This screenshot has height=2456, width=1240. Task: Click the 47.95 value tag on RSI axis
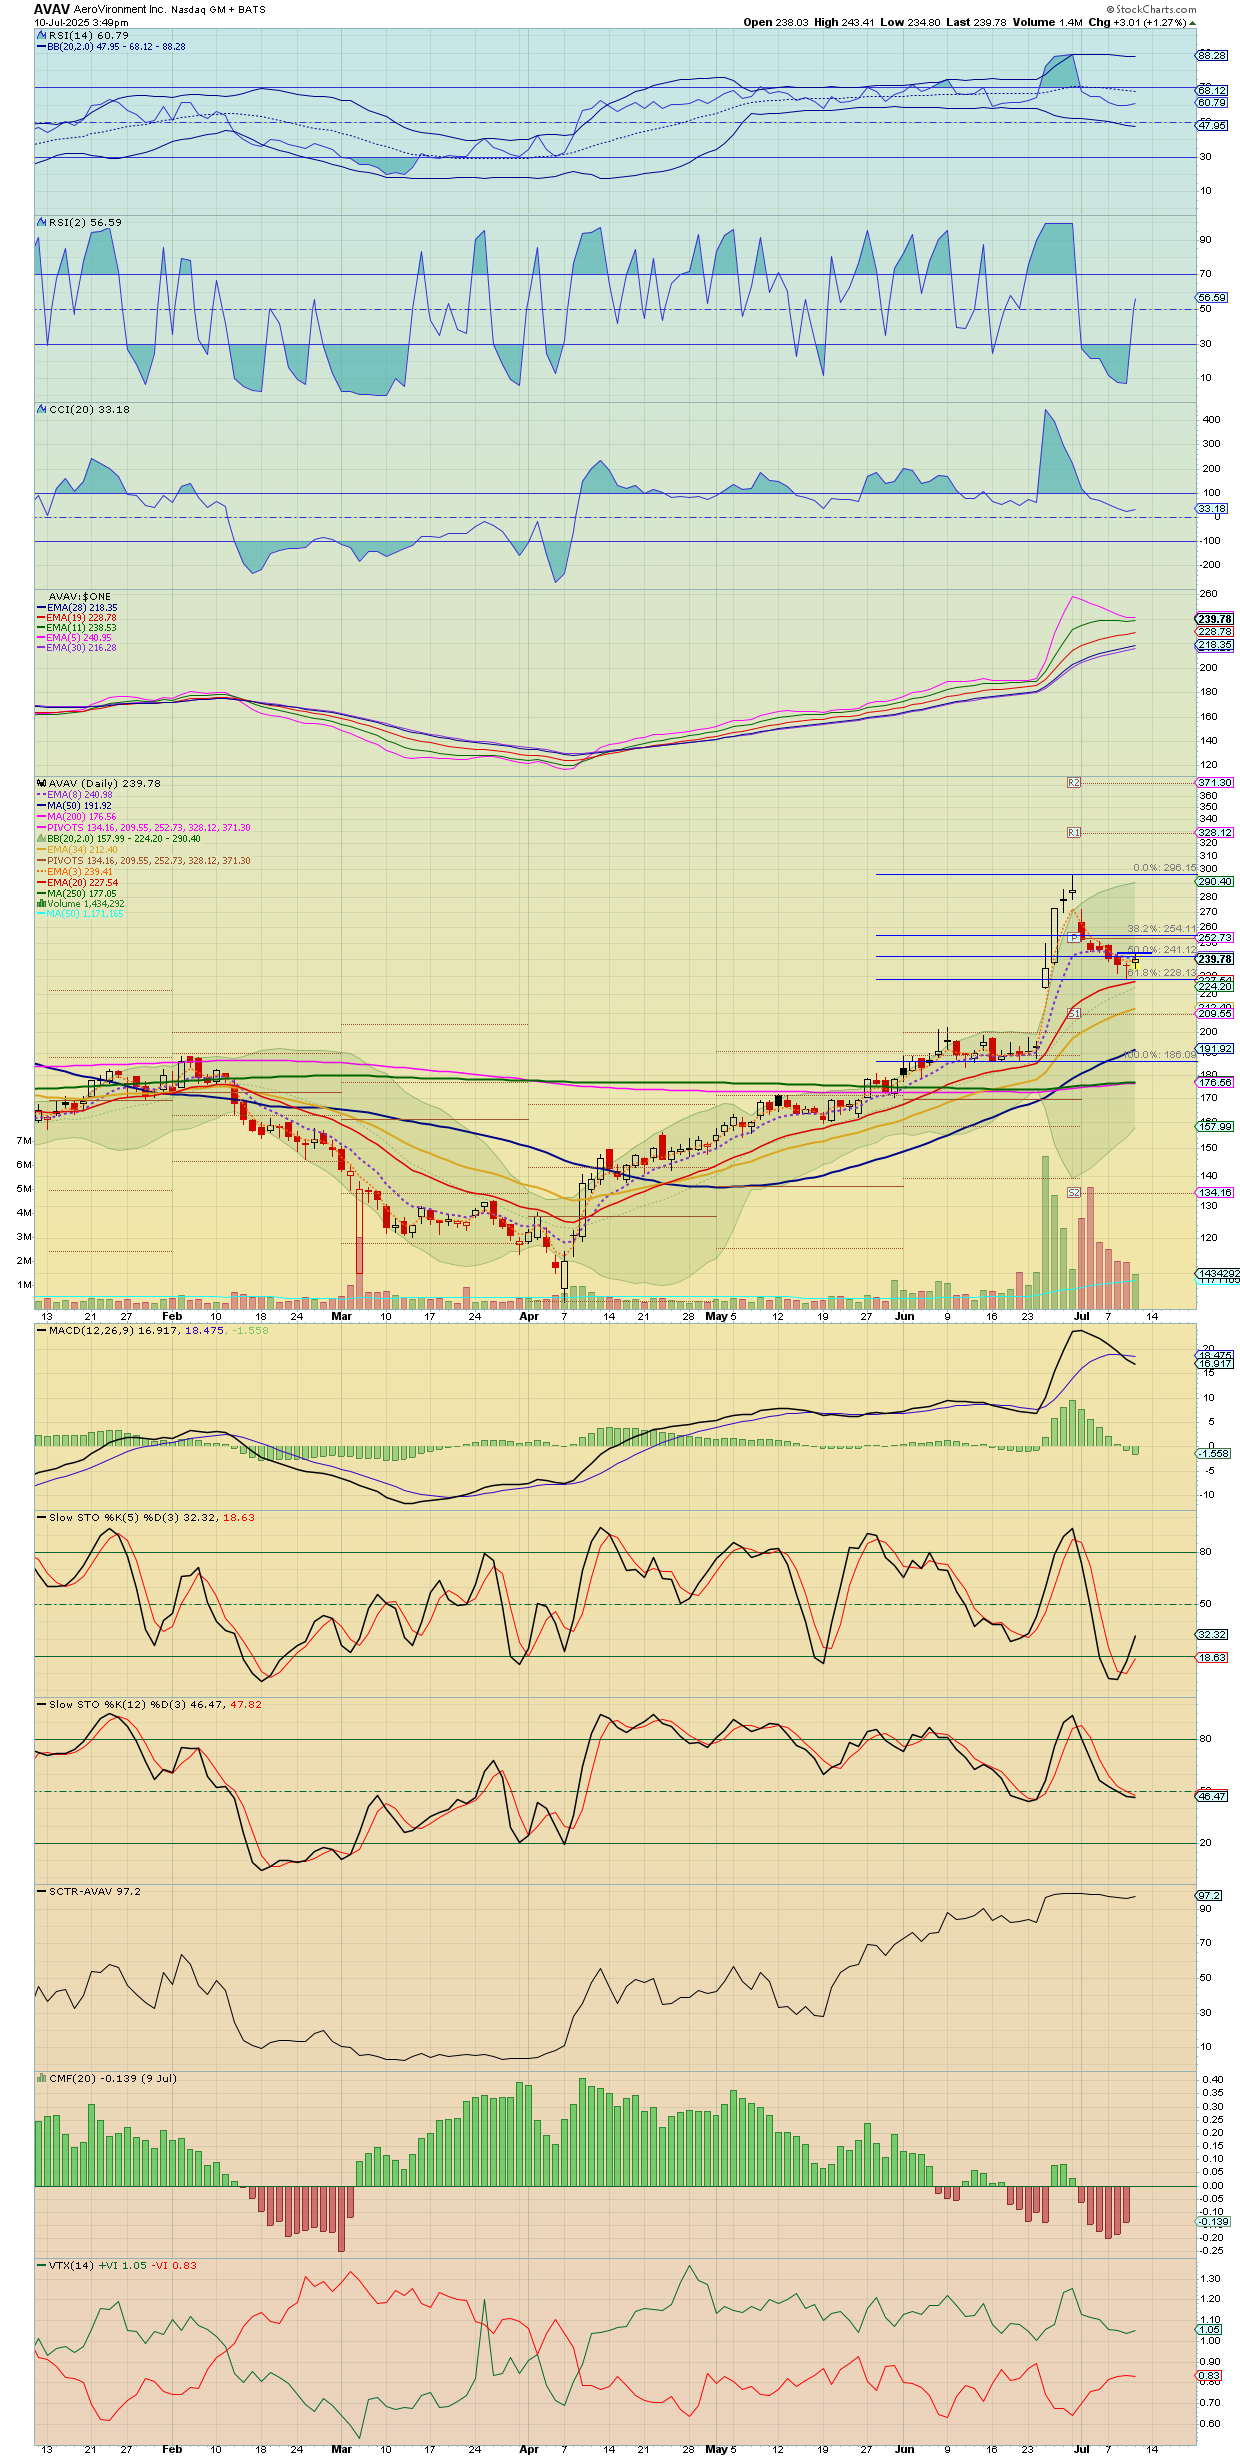(x=1212, y=126)
